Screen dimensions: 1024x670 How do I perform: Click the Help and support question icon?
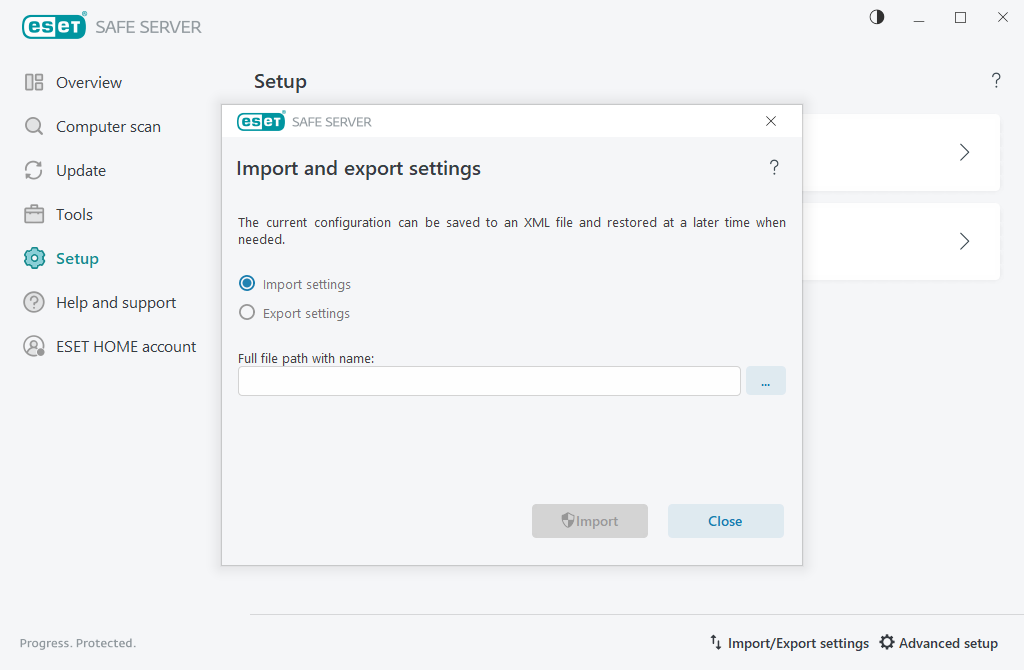coord(34,302)
